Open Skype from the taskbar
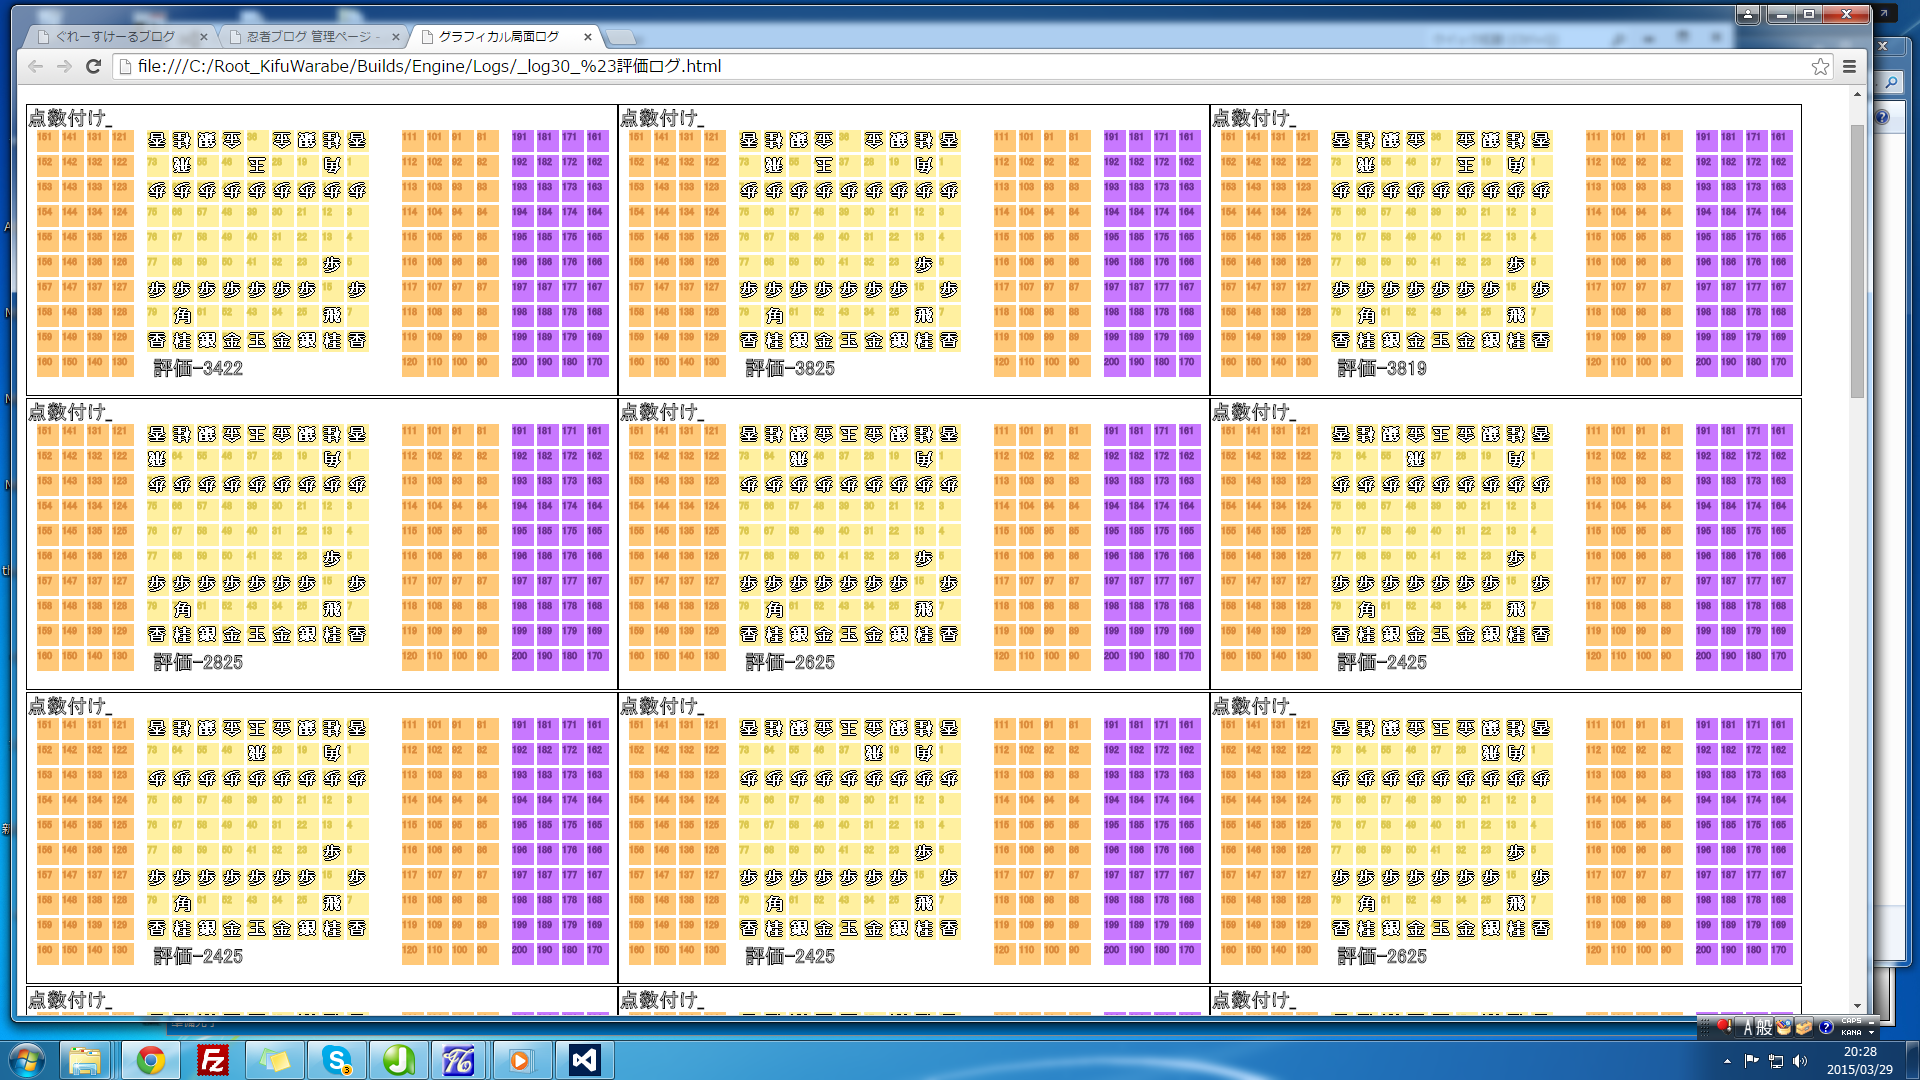Viewport: 1920px width, 1080px height. point(337,1060)
